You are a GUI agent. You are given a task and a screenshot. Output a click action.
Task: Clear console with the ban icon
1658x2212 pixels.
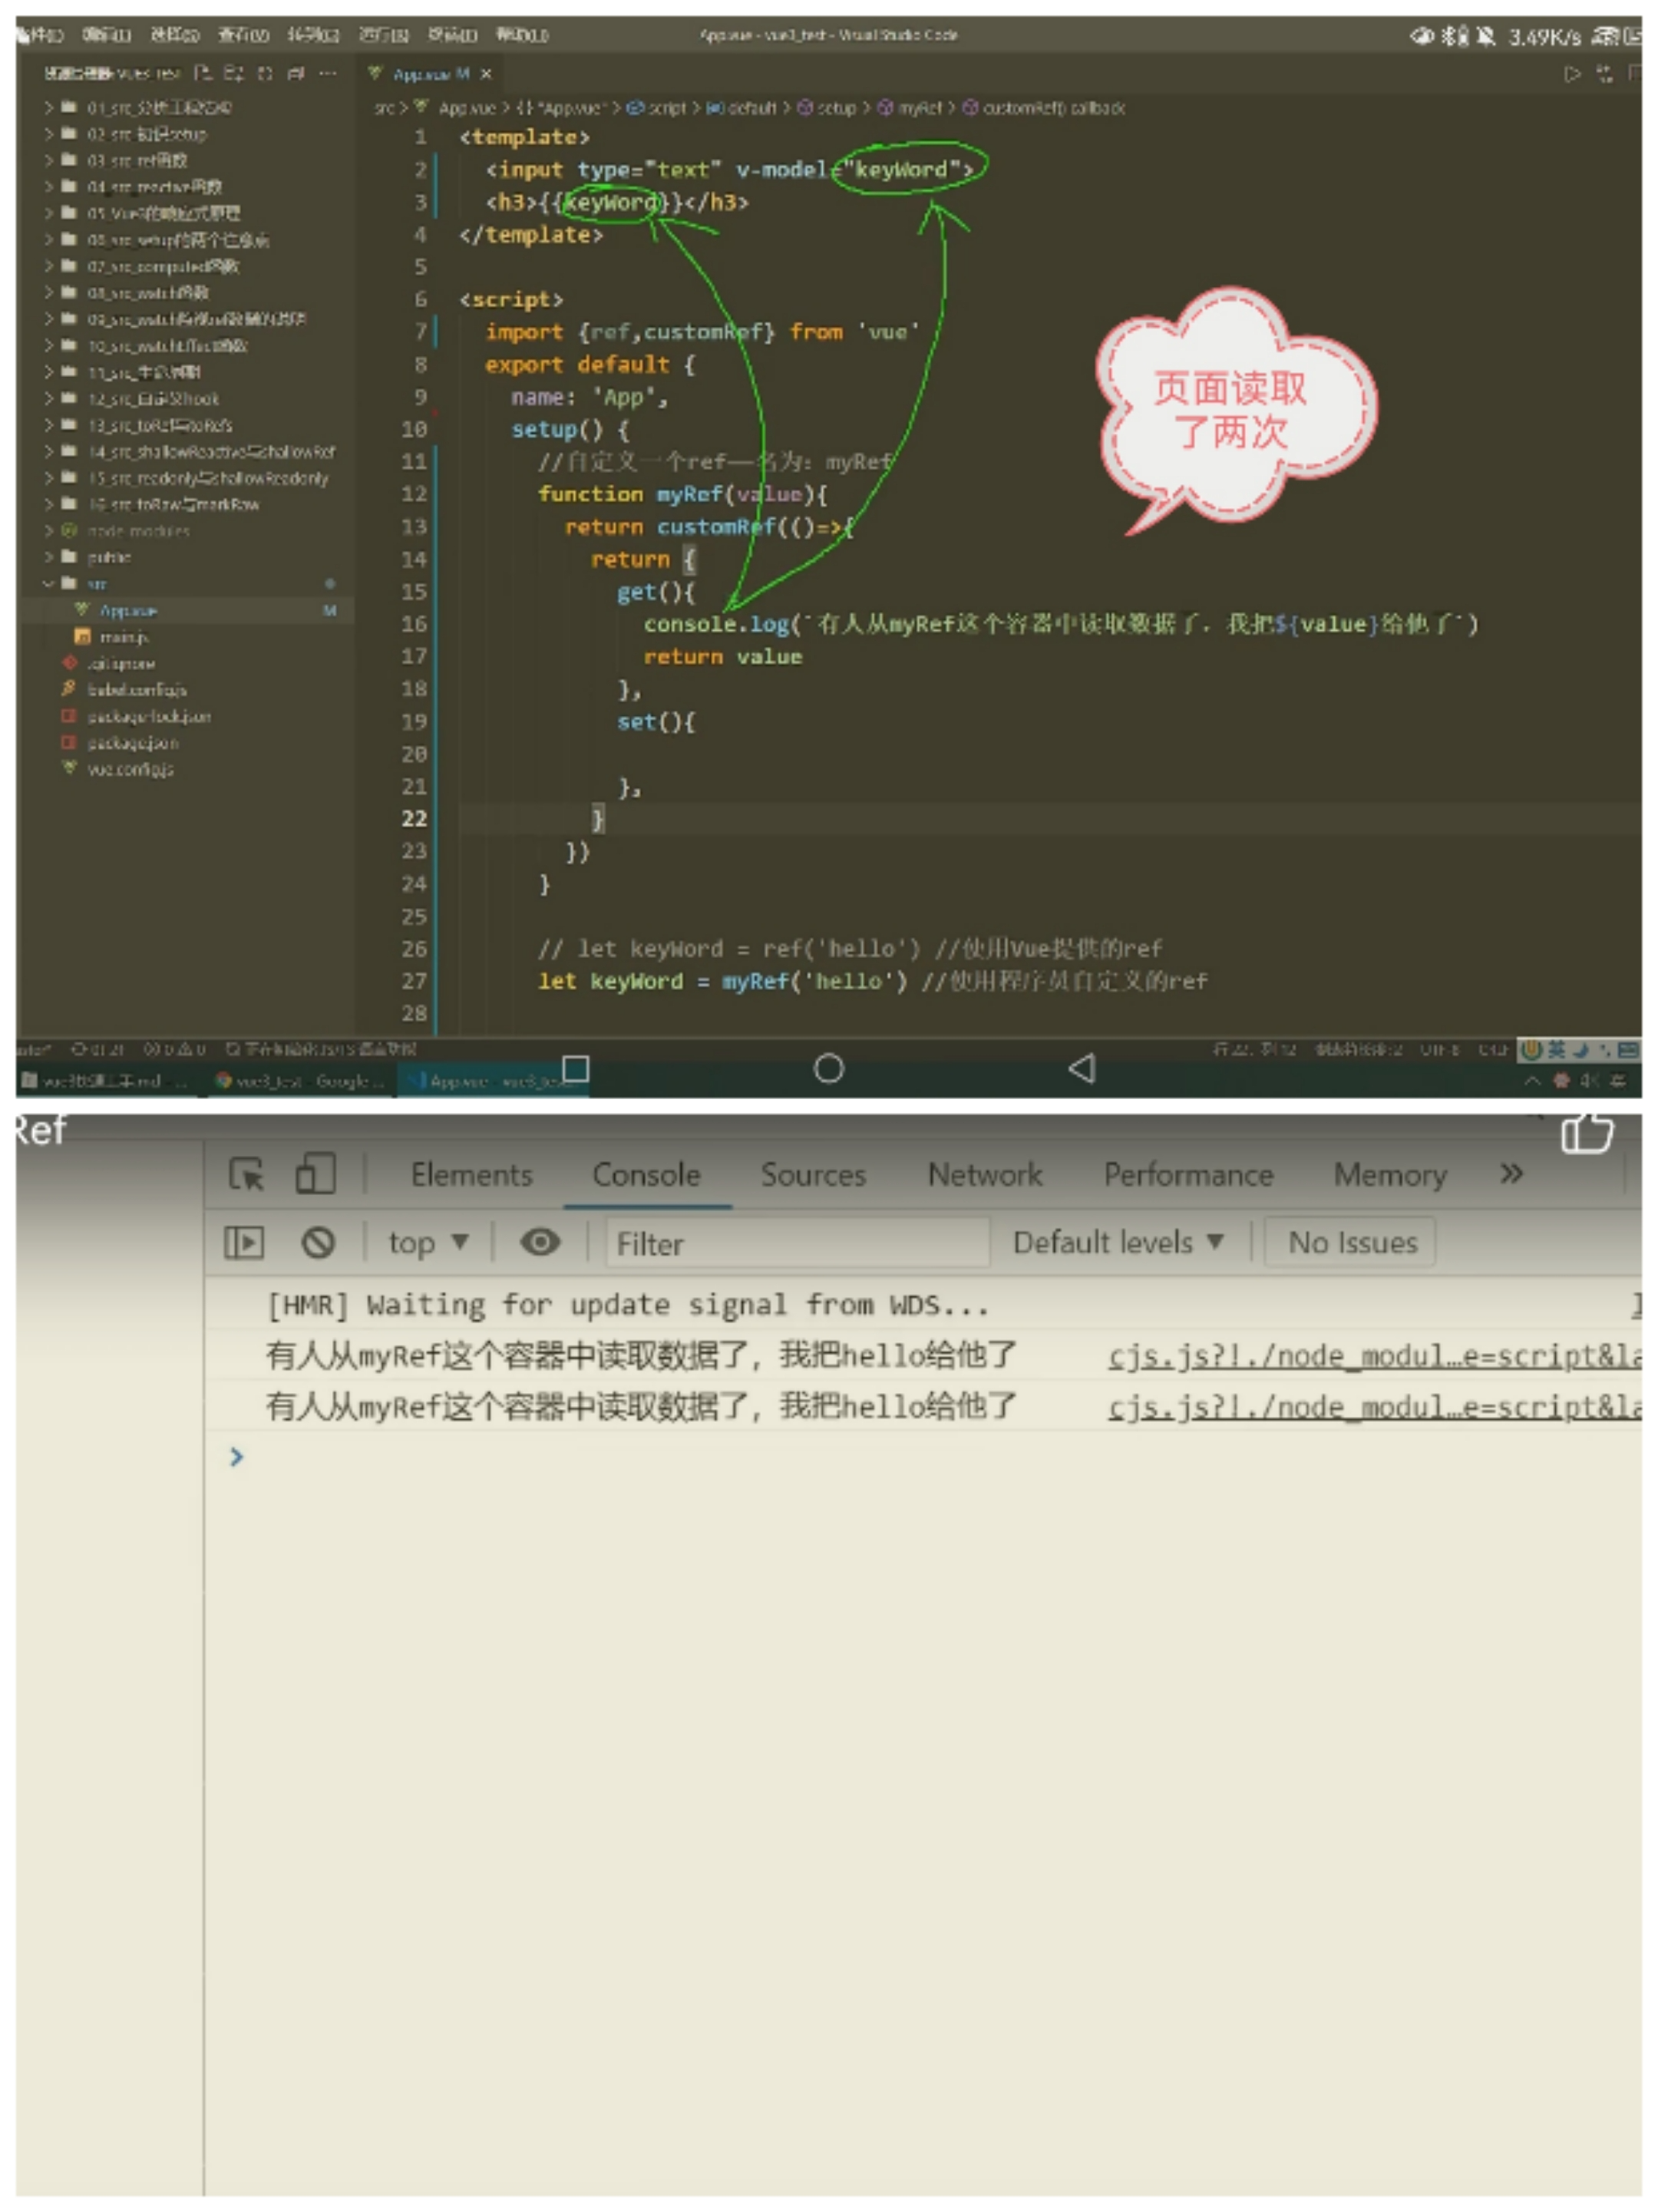pyautogui.click(x=318, y=1243)
